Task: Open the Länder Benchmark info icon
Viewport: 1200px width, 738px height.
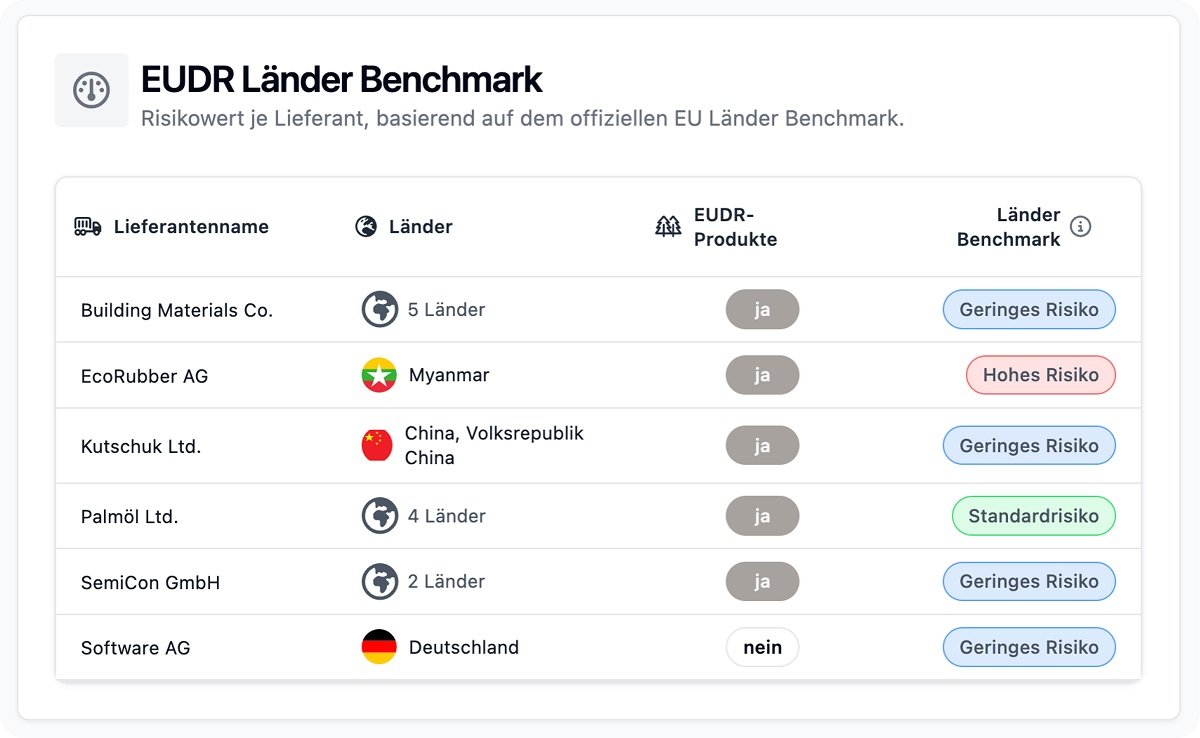Action: pos(1080,227)
